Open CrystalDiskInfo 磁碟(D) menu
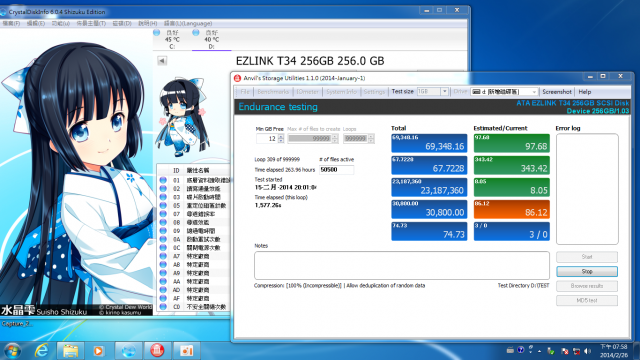Image resolution: width=640 pixels, height=360 pixels. (122, 23)
